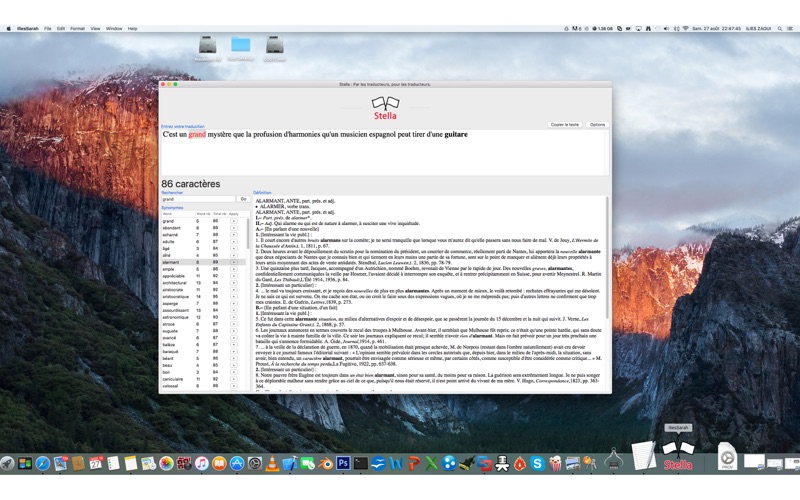This screenshot has width=800, height=500.
Task: Select the synonym row 'appréciable'
Action: (x=203, y=276)
